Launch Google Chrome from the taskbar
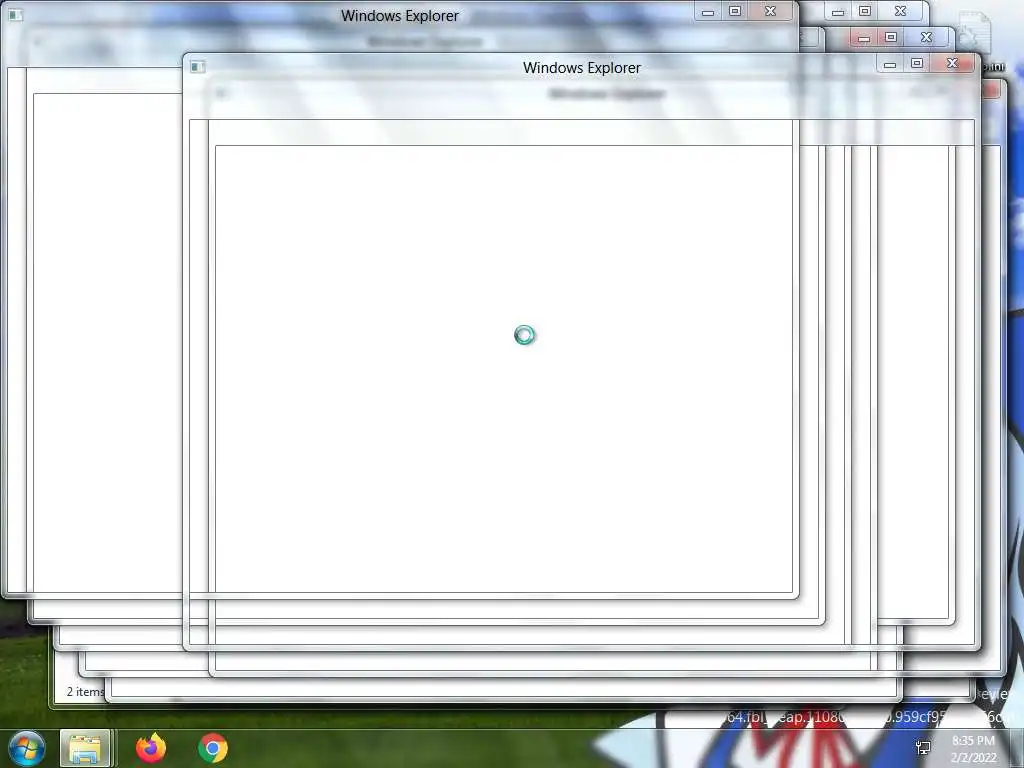Image resolution: width=1024 pixels, height=768 pixels. [x=213, y=748]
